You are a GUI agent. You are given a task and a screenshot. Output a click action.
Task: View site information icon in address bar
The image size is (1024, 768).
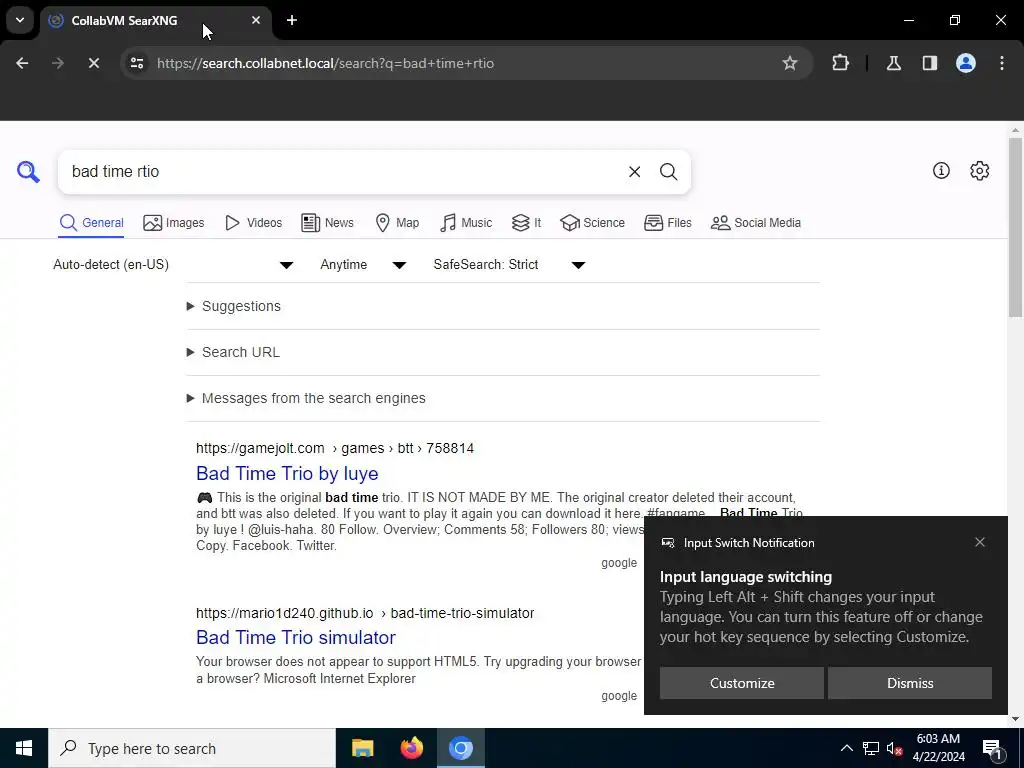137,63
